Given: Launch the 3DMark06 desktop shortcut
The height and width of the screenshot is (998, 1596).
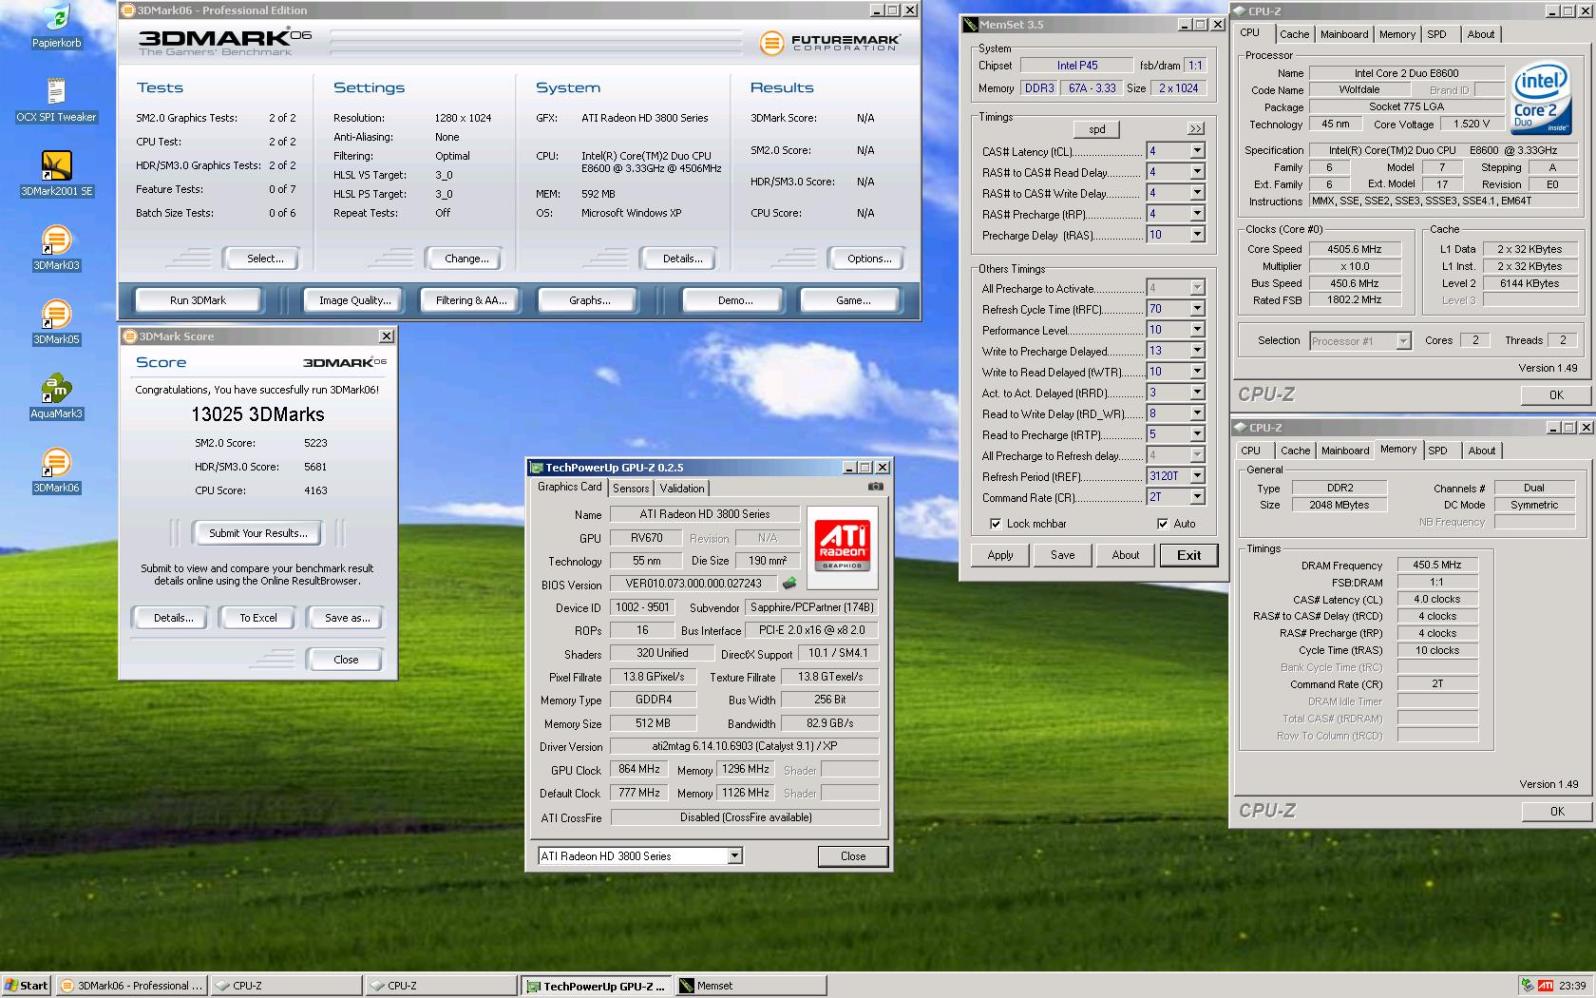Looking at the screenshot, I should click(x=56, y=470).
